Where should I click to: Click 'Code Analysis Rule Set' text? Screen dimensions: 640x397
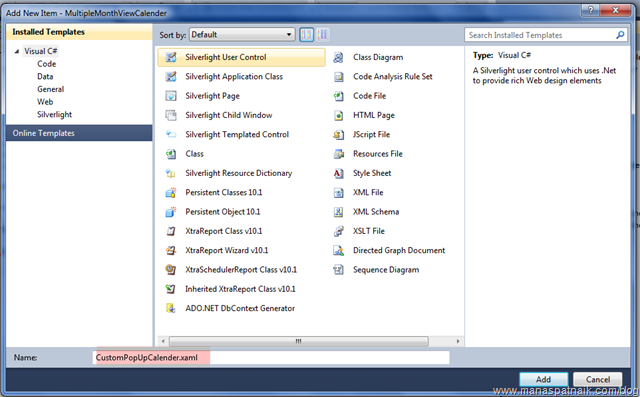coord(393,76)
